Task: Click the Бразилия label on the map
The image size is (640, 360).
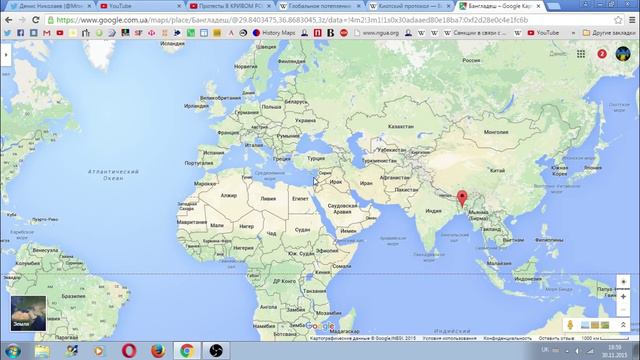Action: (x=73, y=296)
